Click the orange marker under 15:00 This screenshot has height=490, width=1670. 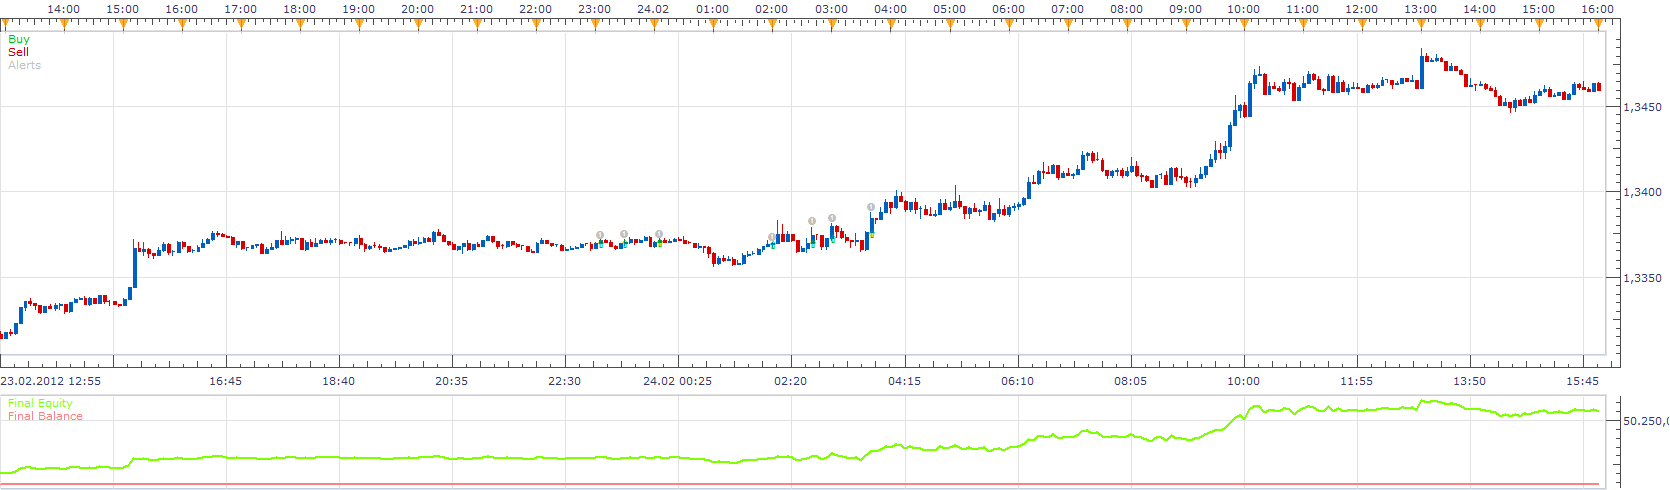point(123,24)
